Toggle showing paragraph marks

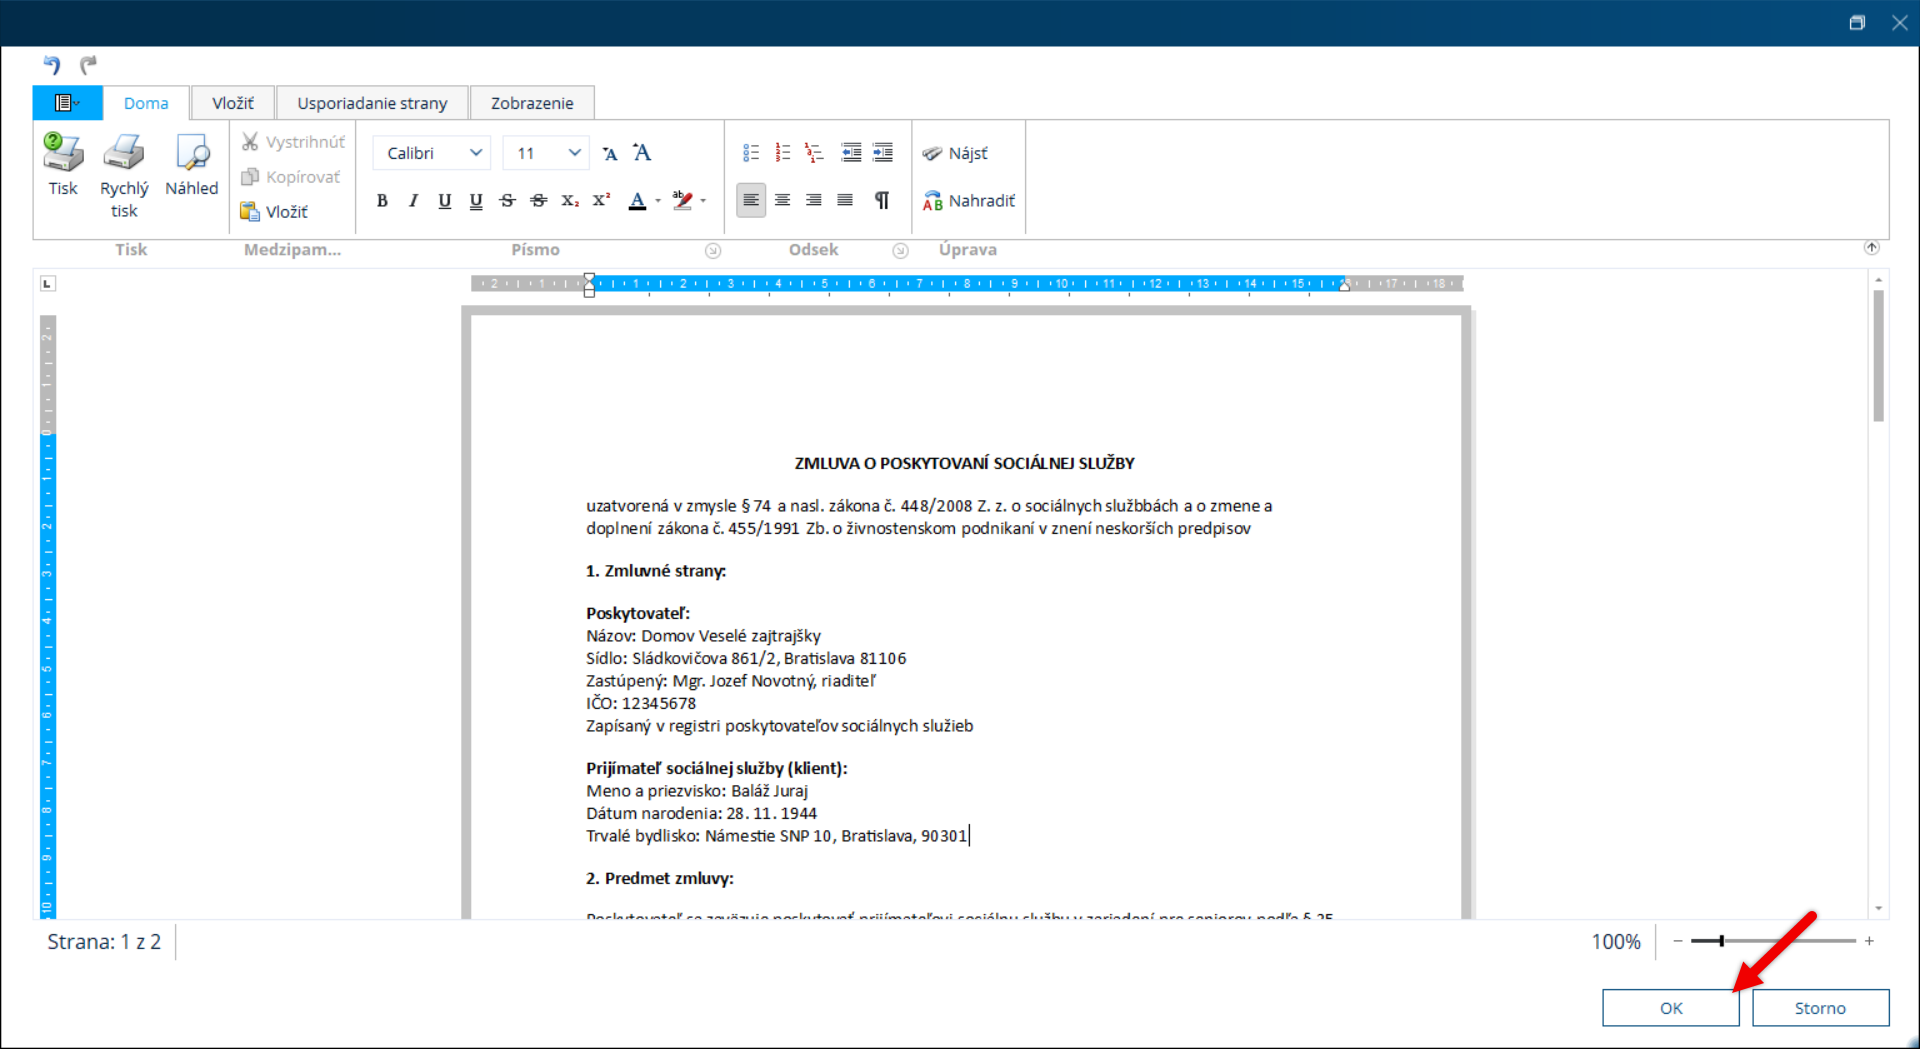(x=882, y=201)
